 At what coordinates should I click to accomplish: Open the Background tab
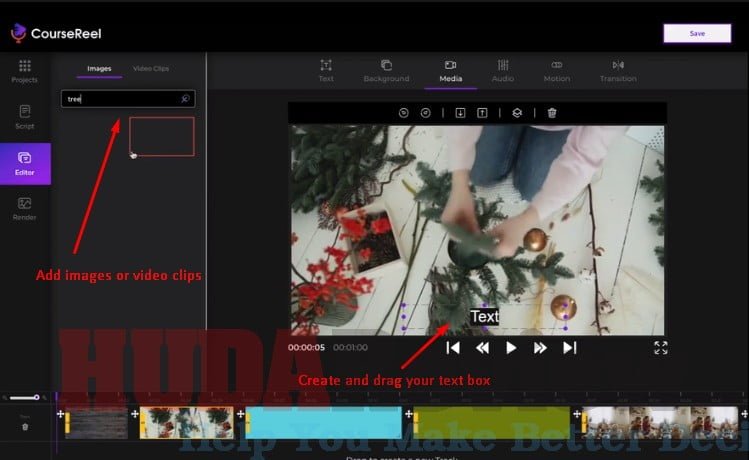386,71
